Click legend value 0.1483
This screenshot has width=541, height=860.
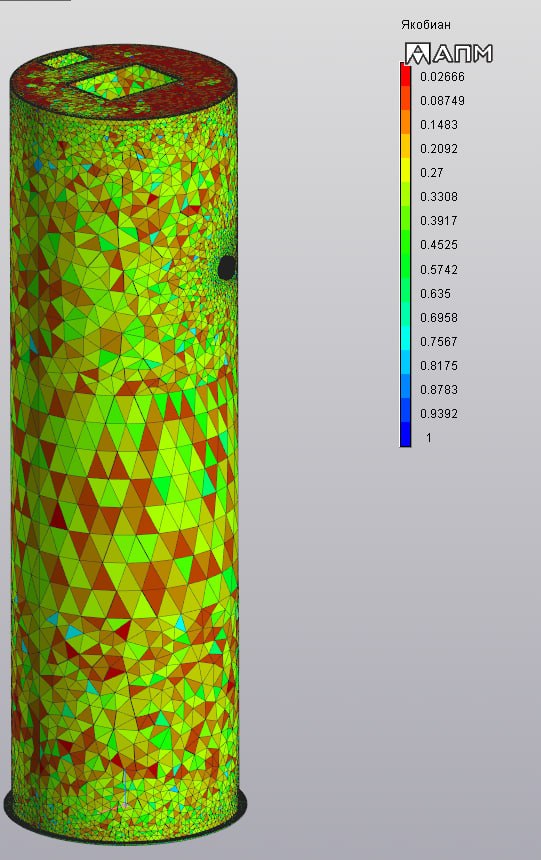point(439,125)
